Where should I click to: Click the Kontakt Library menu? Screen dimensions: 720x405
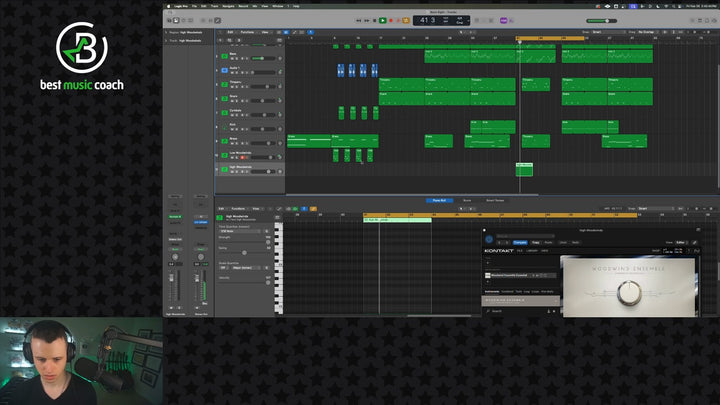click(x=532, y=251)
